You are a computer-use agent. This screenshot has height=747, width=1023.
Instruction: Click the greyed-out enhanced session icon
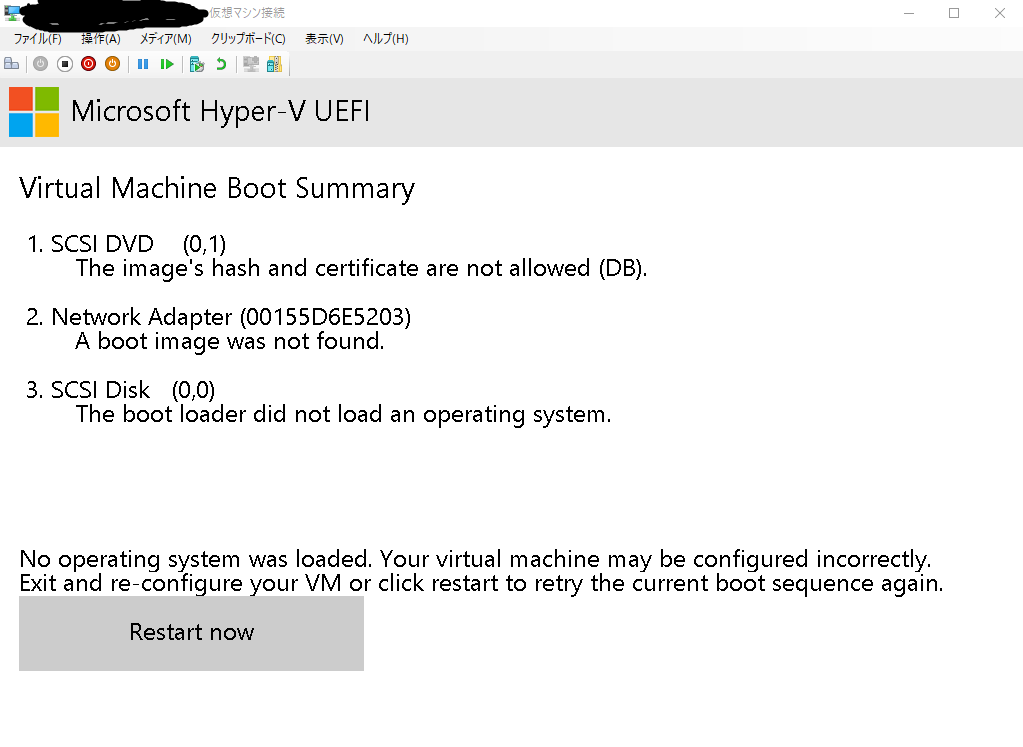251,64
